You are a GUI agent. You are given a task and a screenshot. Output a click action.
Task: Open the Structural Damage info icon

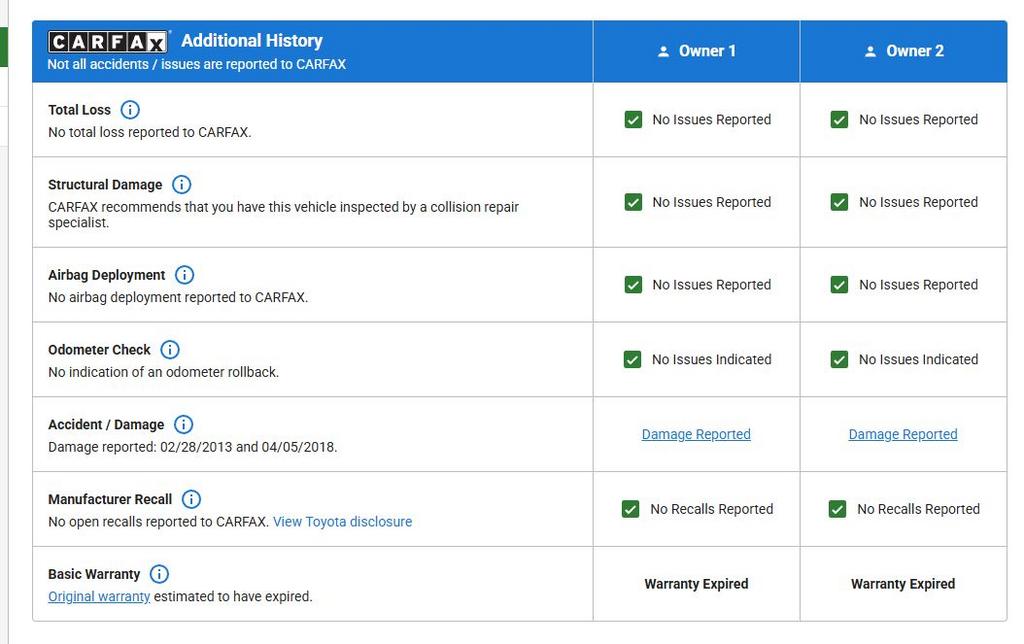(181, 185)
